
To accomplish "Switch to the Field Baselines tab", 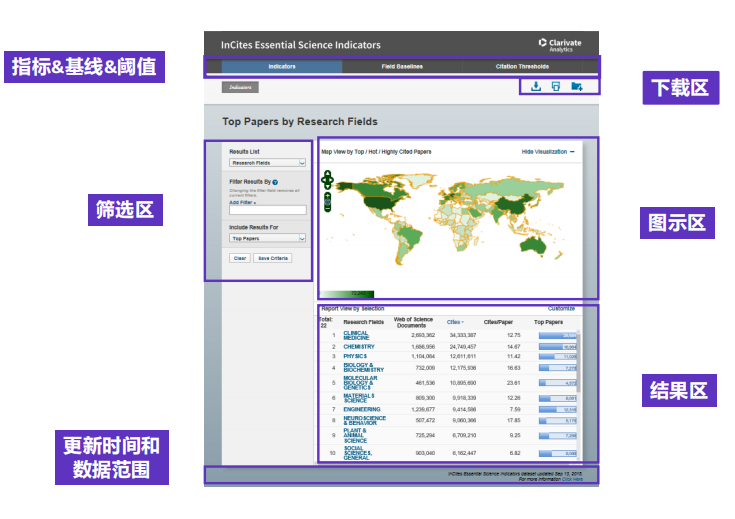I will (x=402, y=67).
